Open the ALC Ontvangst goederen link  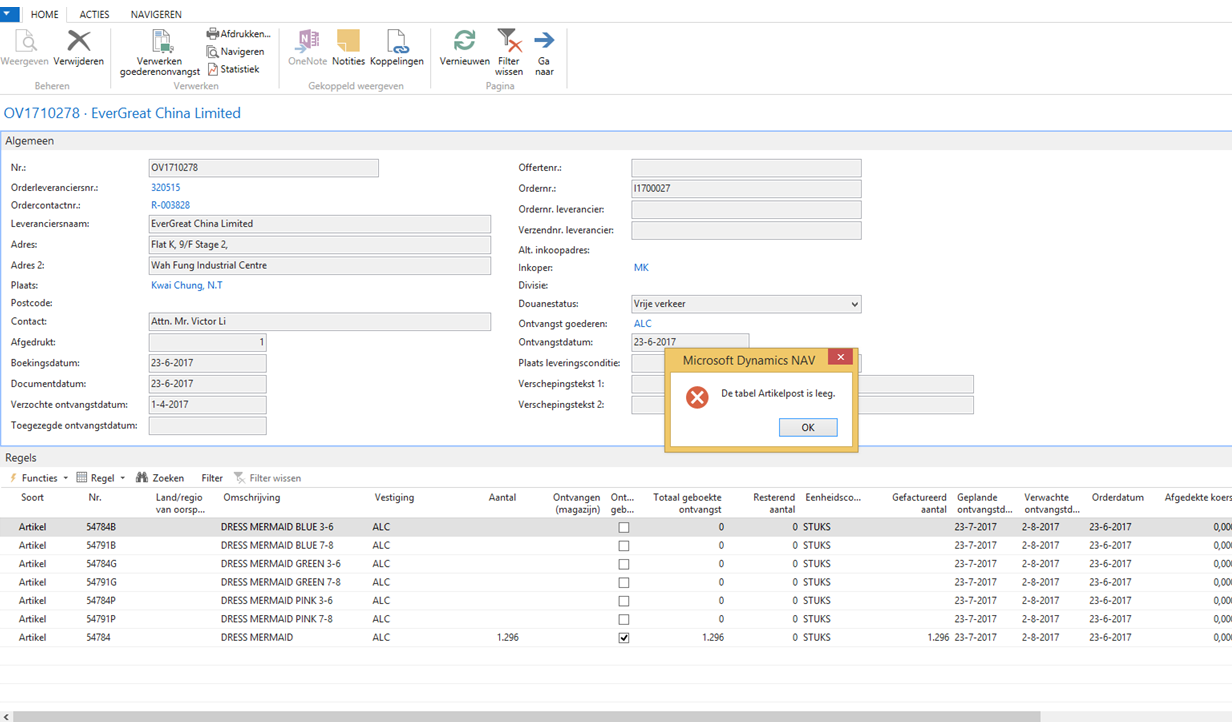point(643,323)
